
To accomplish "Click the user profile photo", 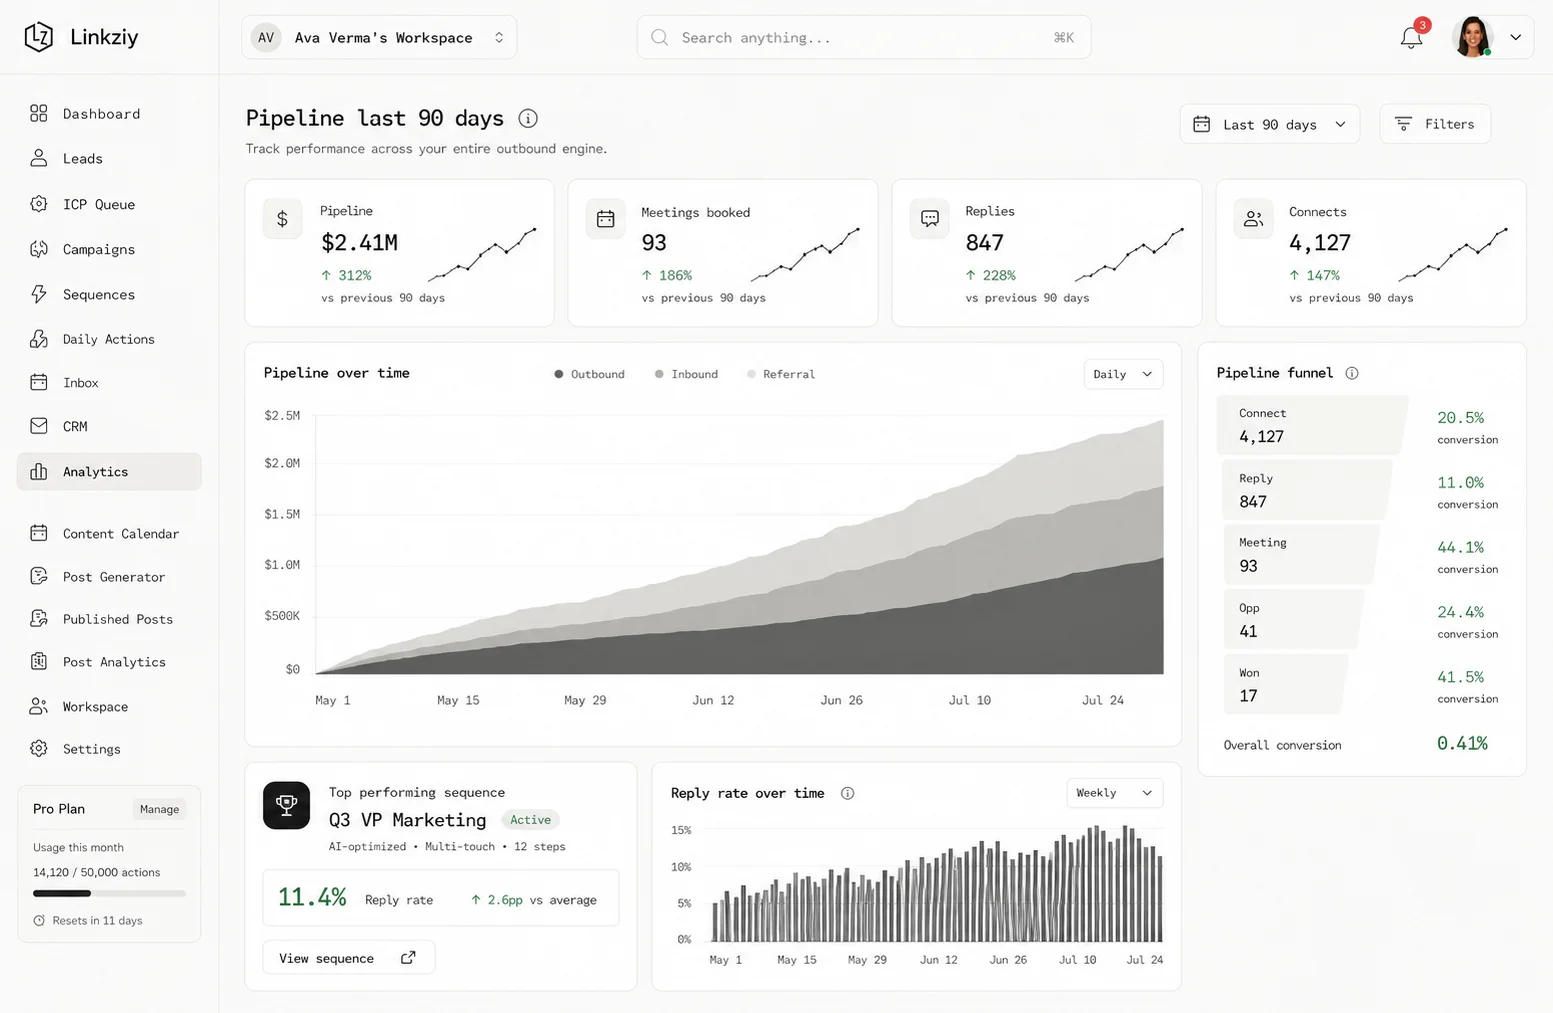I will click(1473, 37).
